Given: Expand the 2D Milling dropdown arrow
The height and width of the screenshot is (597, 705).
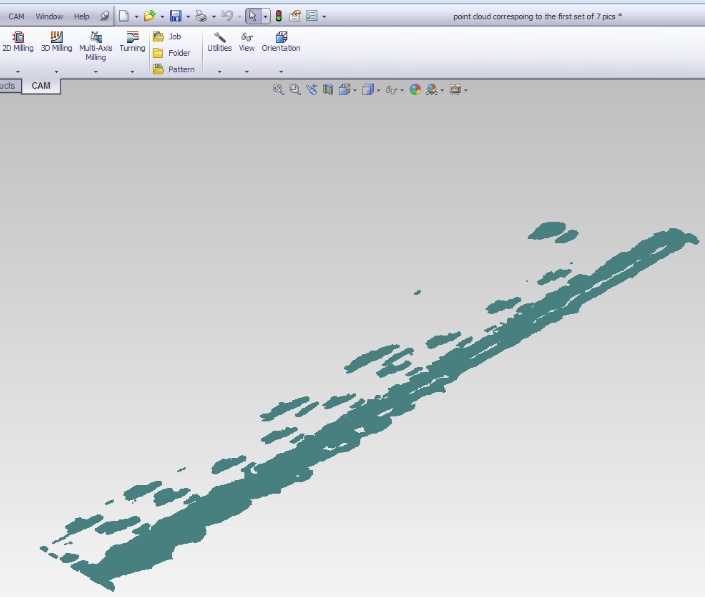Looking at the screenshot, I should [x=18, y=71].
